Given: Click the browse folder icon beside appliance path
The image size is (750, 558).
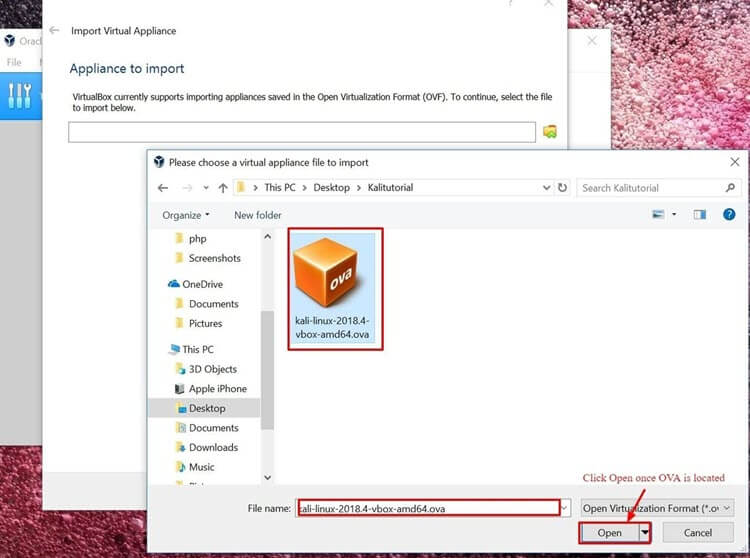Looking at the screenshot, I should click(549, 132).
